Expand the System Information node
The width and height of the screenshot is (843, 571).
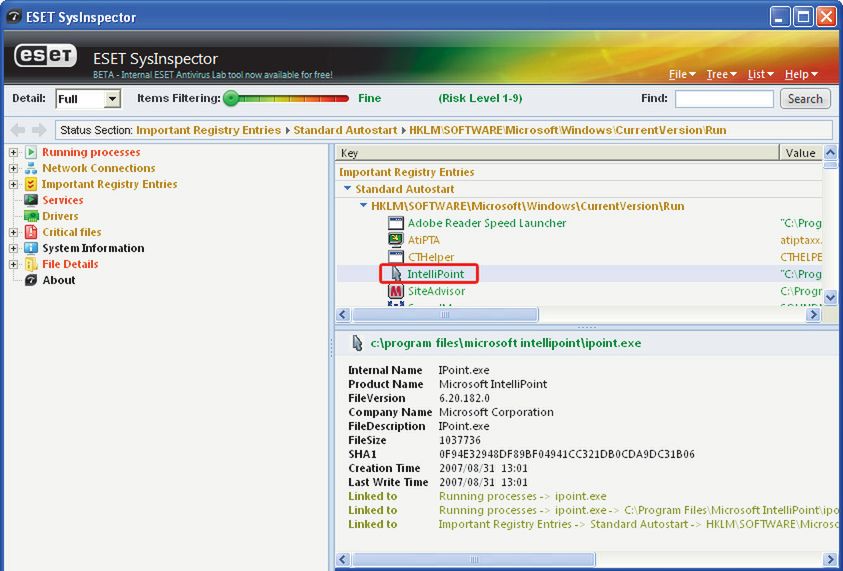[13, 248]
